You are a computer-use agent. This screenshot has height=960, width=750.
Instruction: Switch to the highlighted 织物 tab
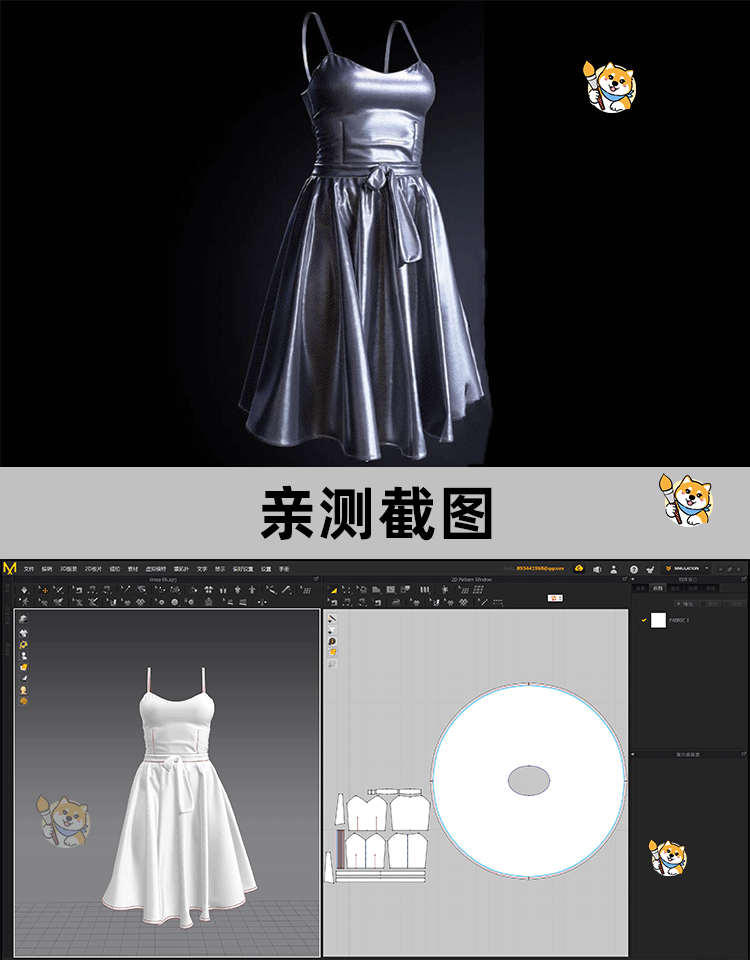657,589
